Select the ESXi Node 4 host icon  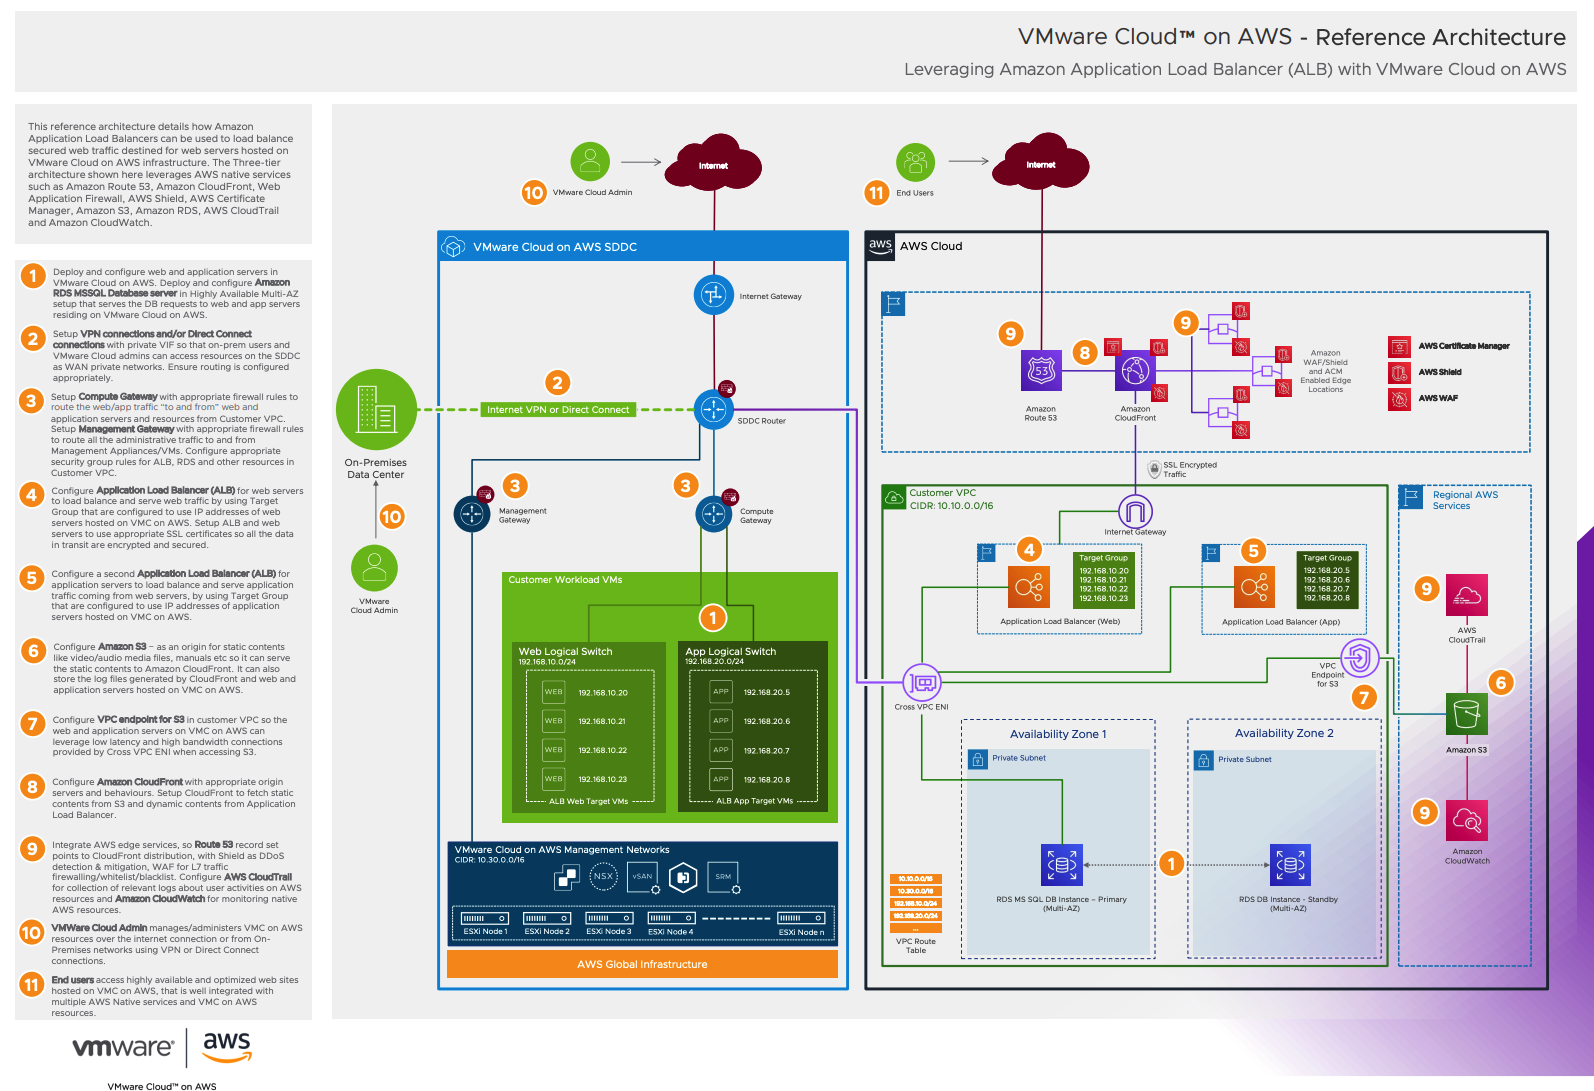point(671,918)
